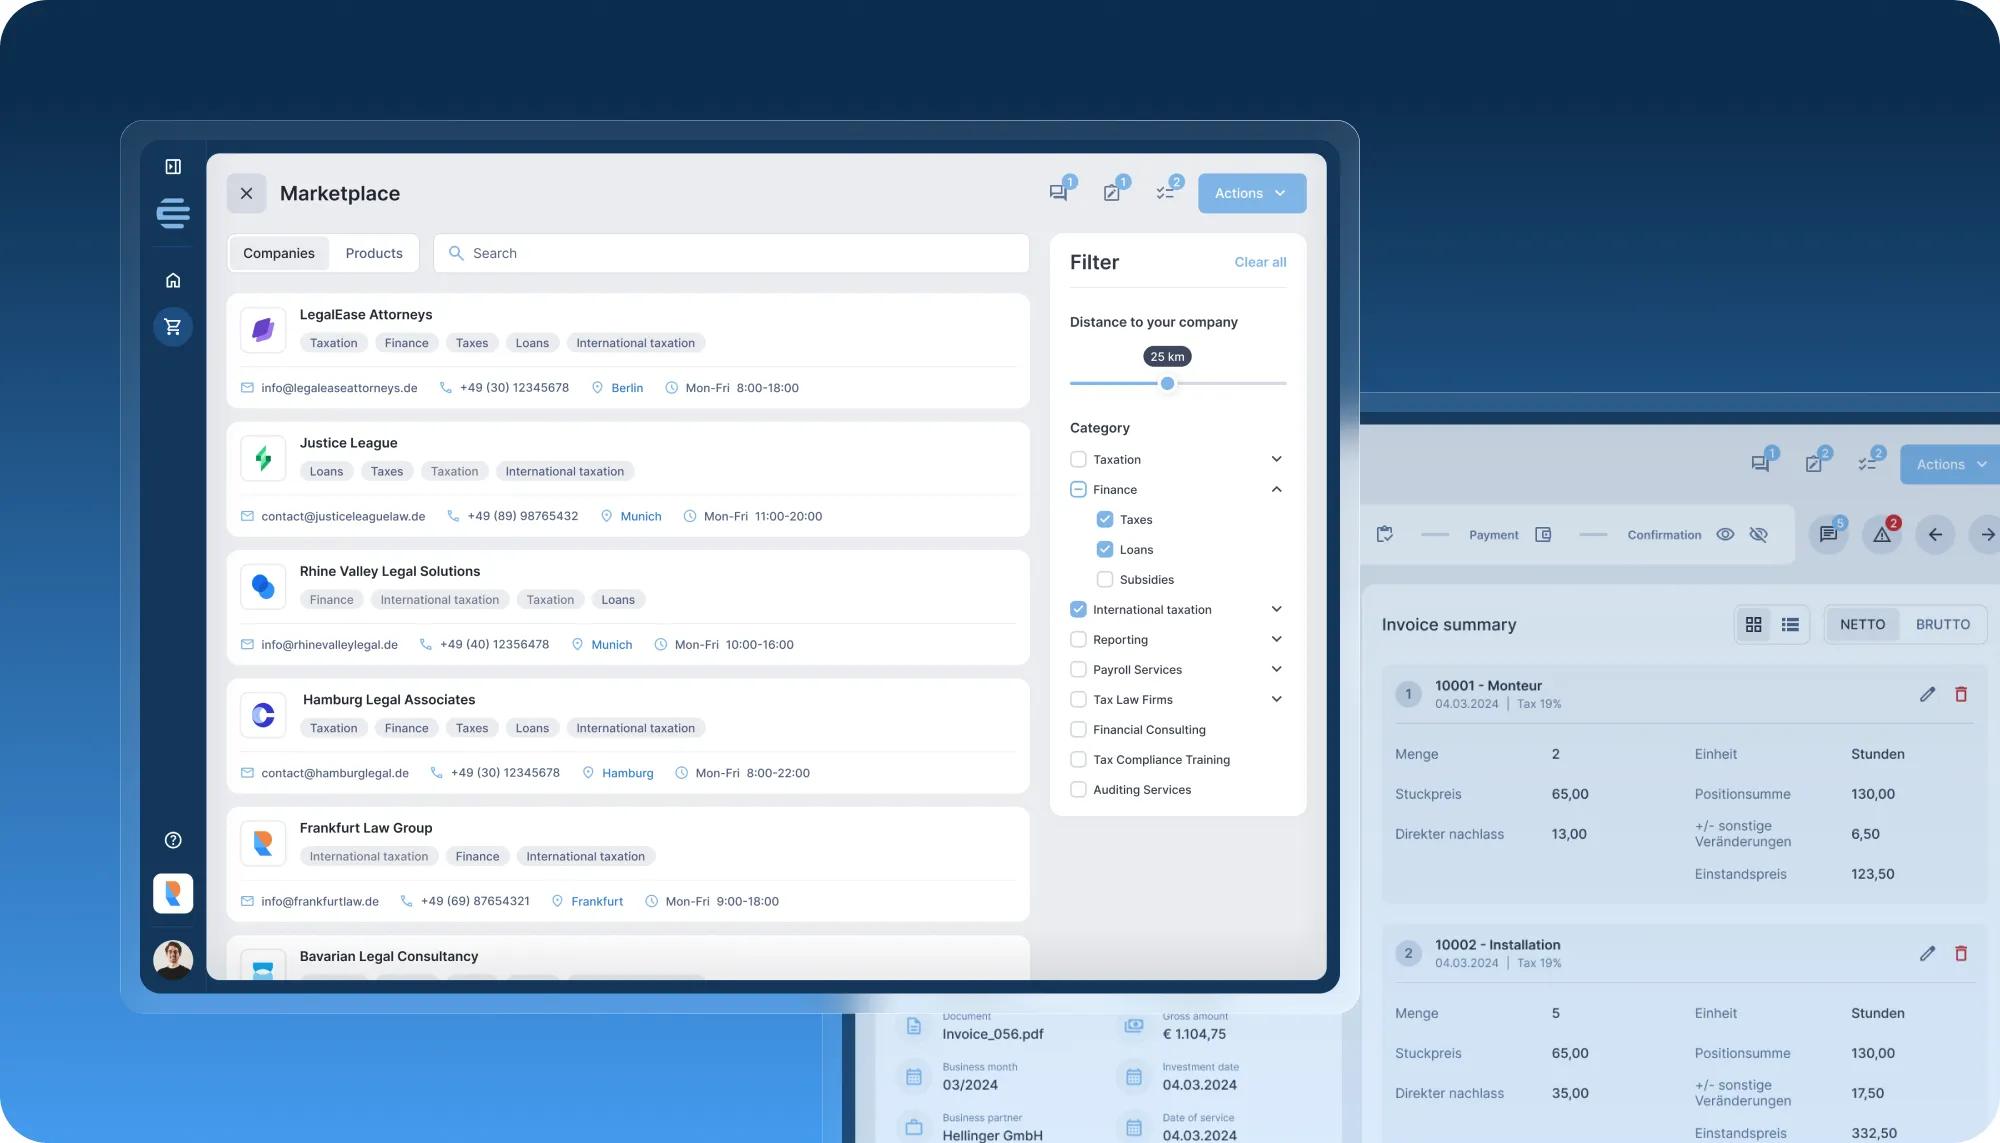
Task: Check the Taxation category checkbox
Action: (x=1078, y=459)
